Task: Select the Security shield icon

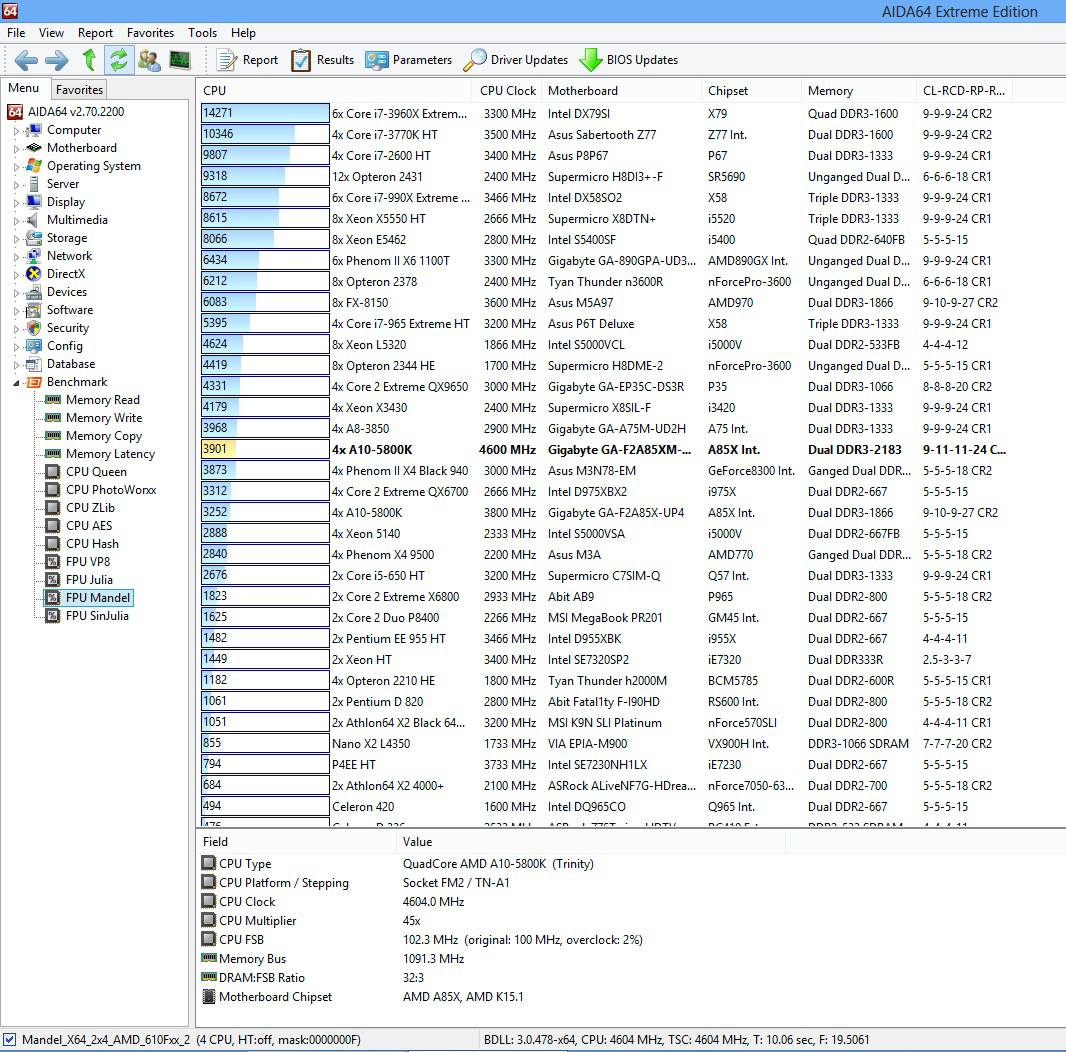Action: [x=33, y=328]
